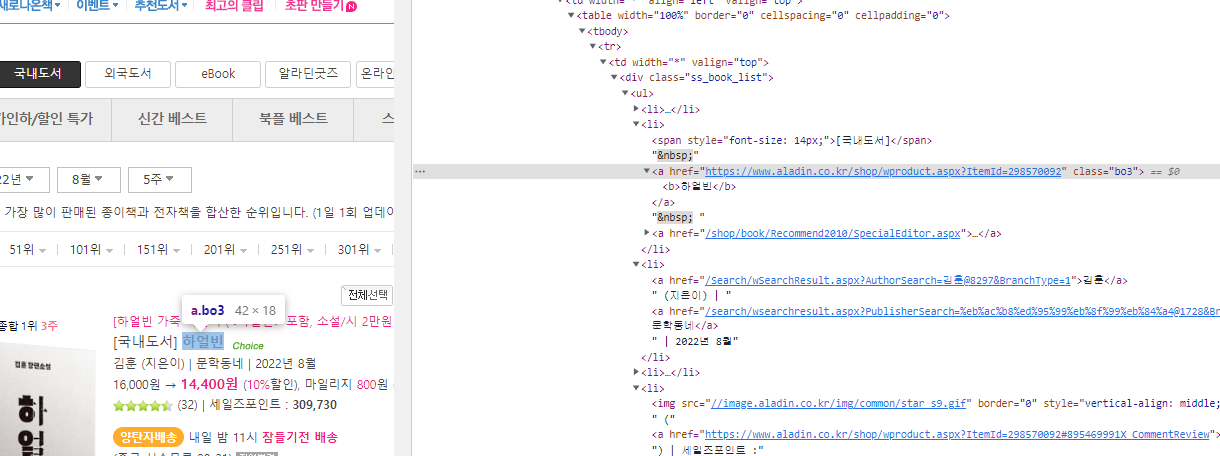The height and width of the screenshot is (456, 1220).
Task: Open the 신간 베스트 tab
Action: tap(173, 118)
